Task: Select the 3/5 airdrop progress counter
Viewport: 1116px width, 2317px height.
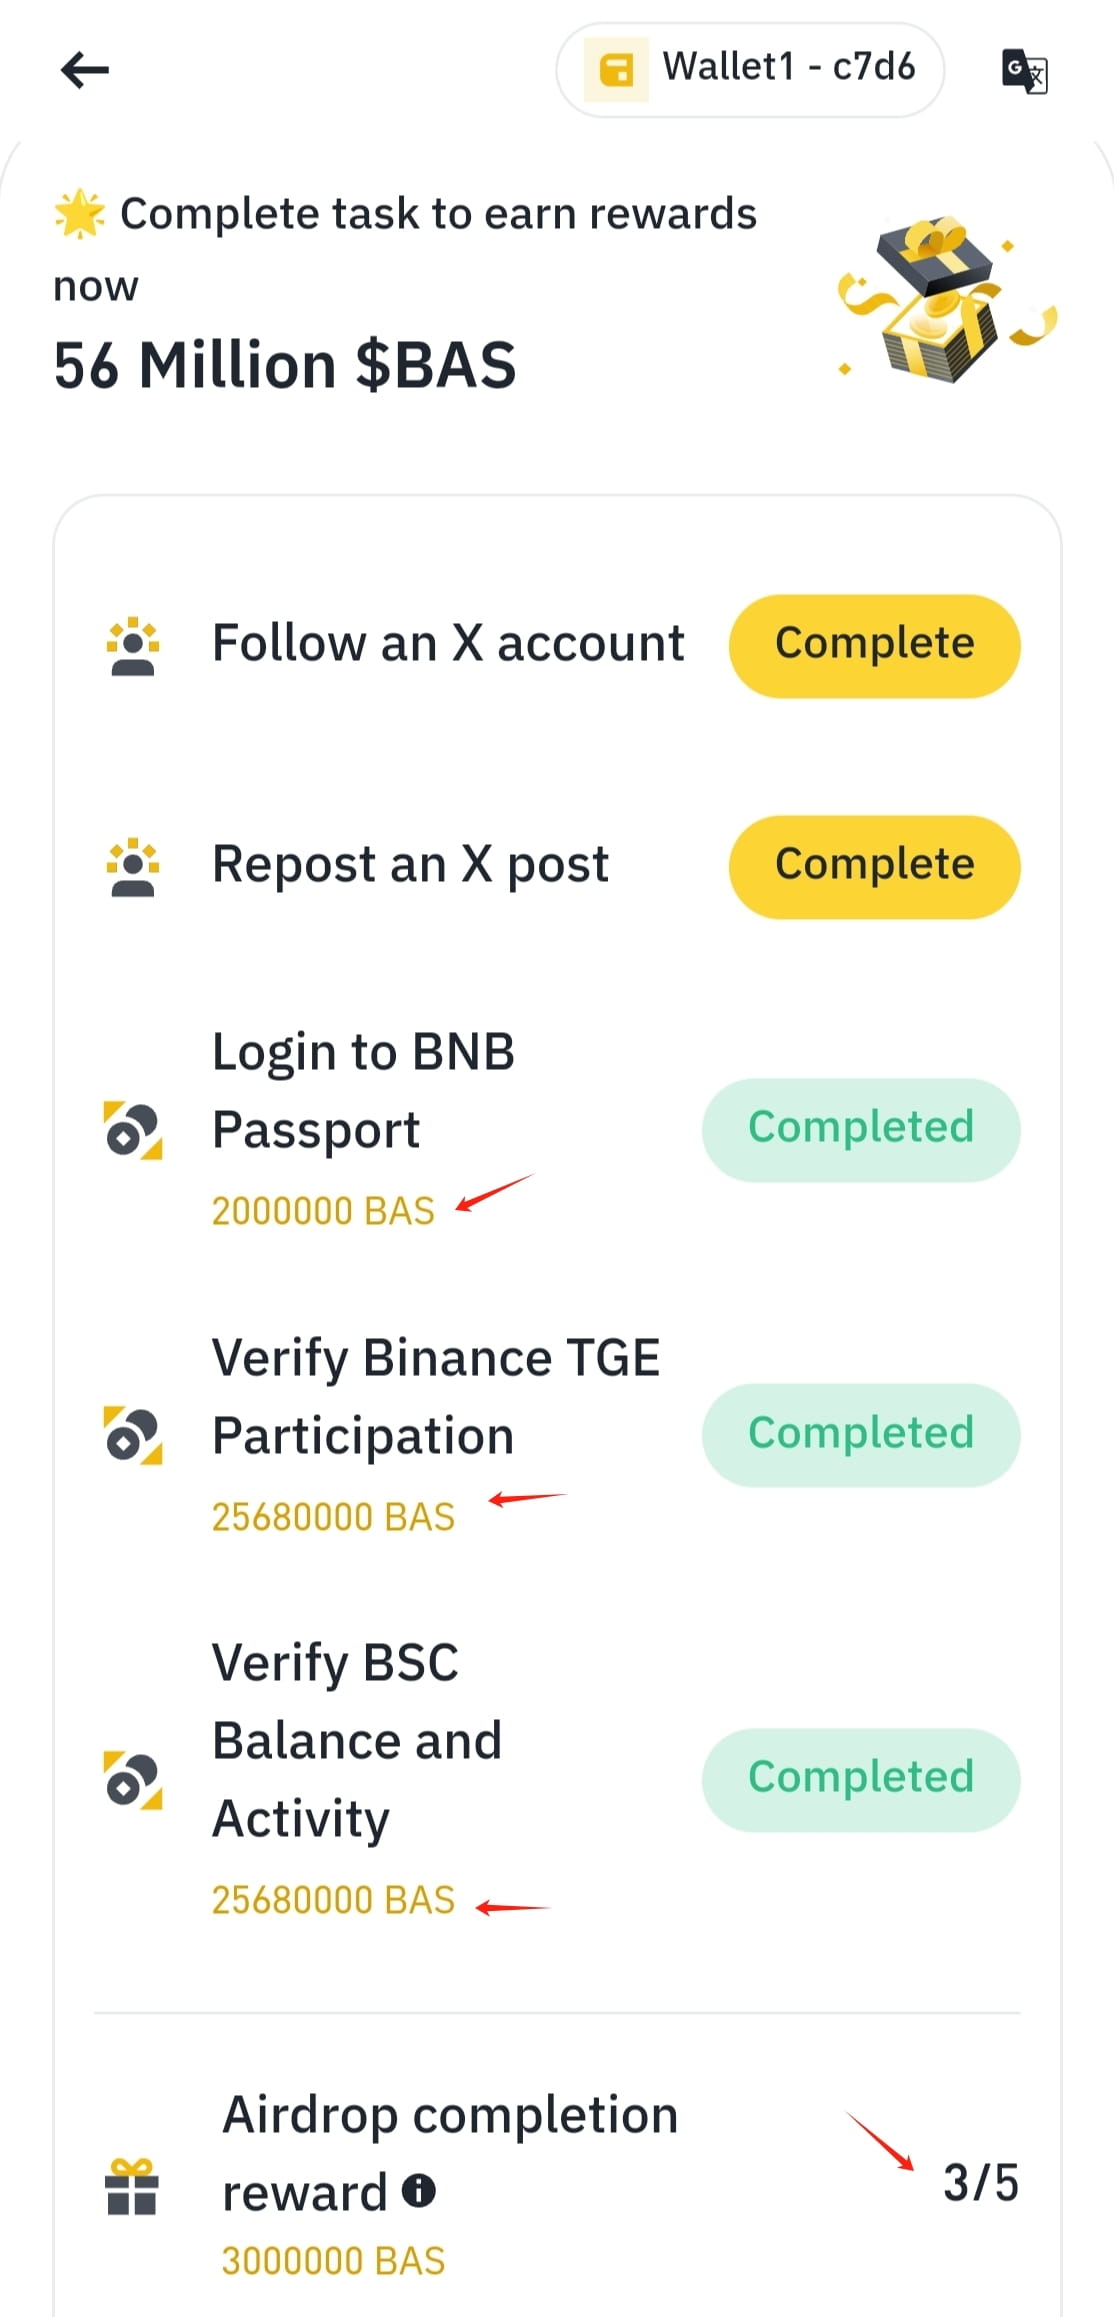Action: (981, 2182)
